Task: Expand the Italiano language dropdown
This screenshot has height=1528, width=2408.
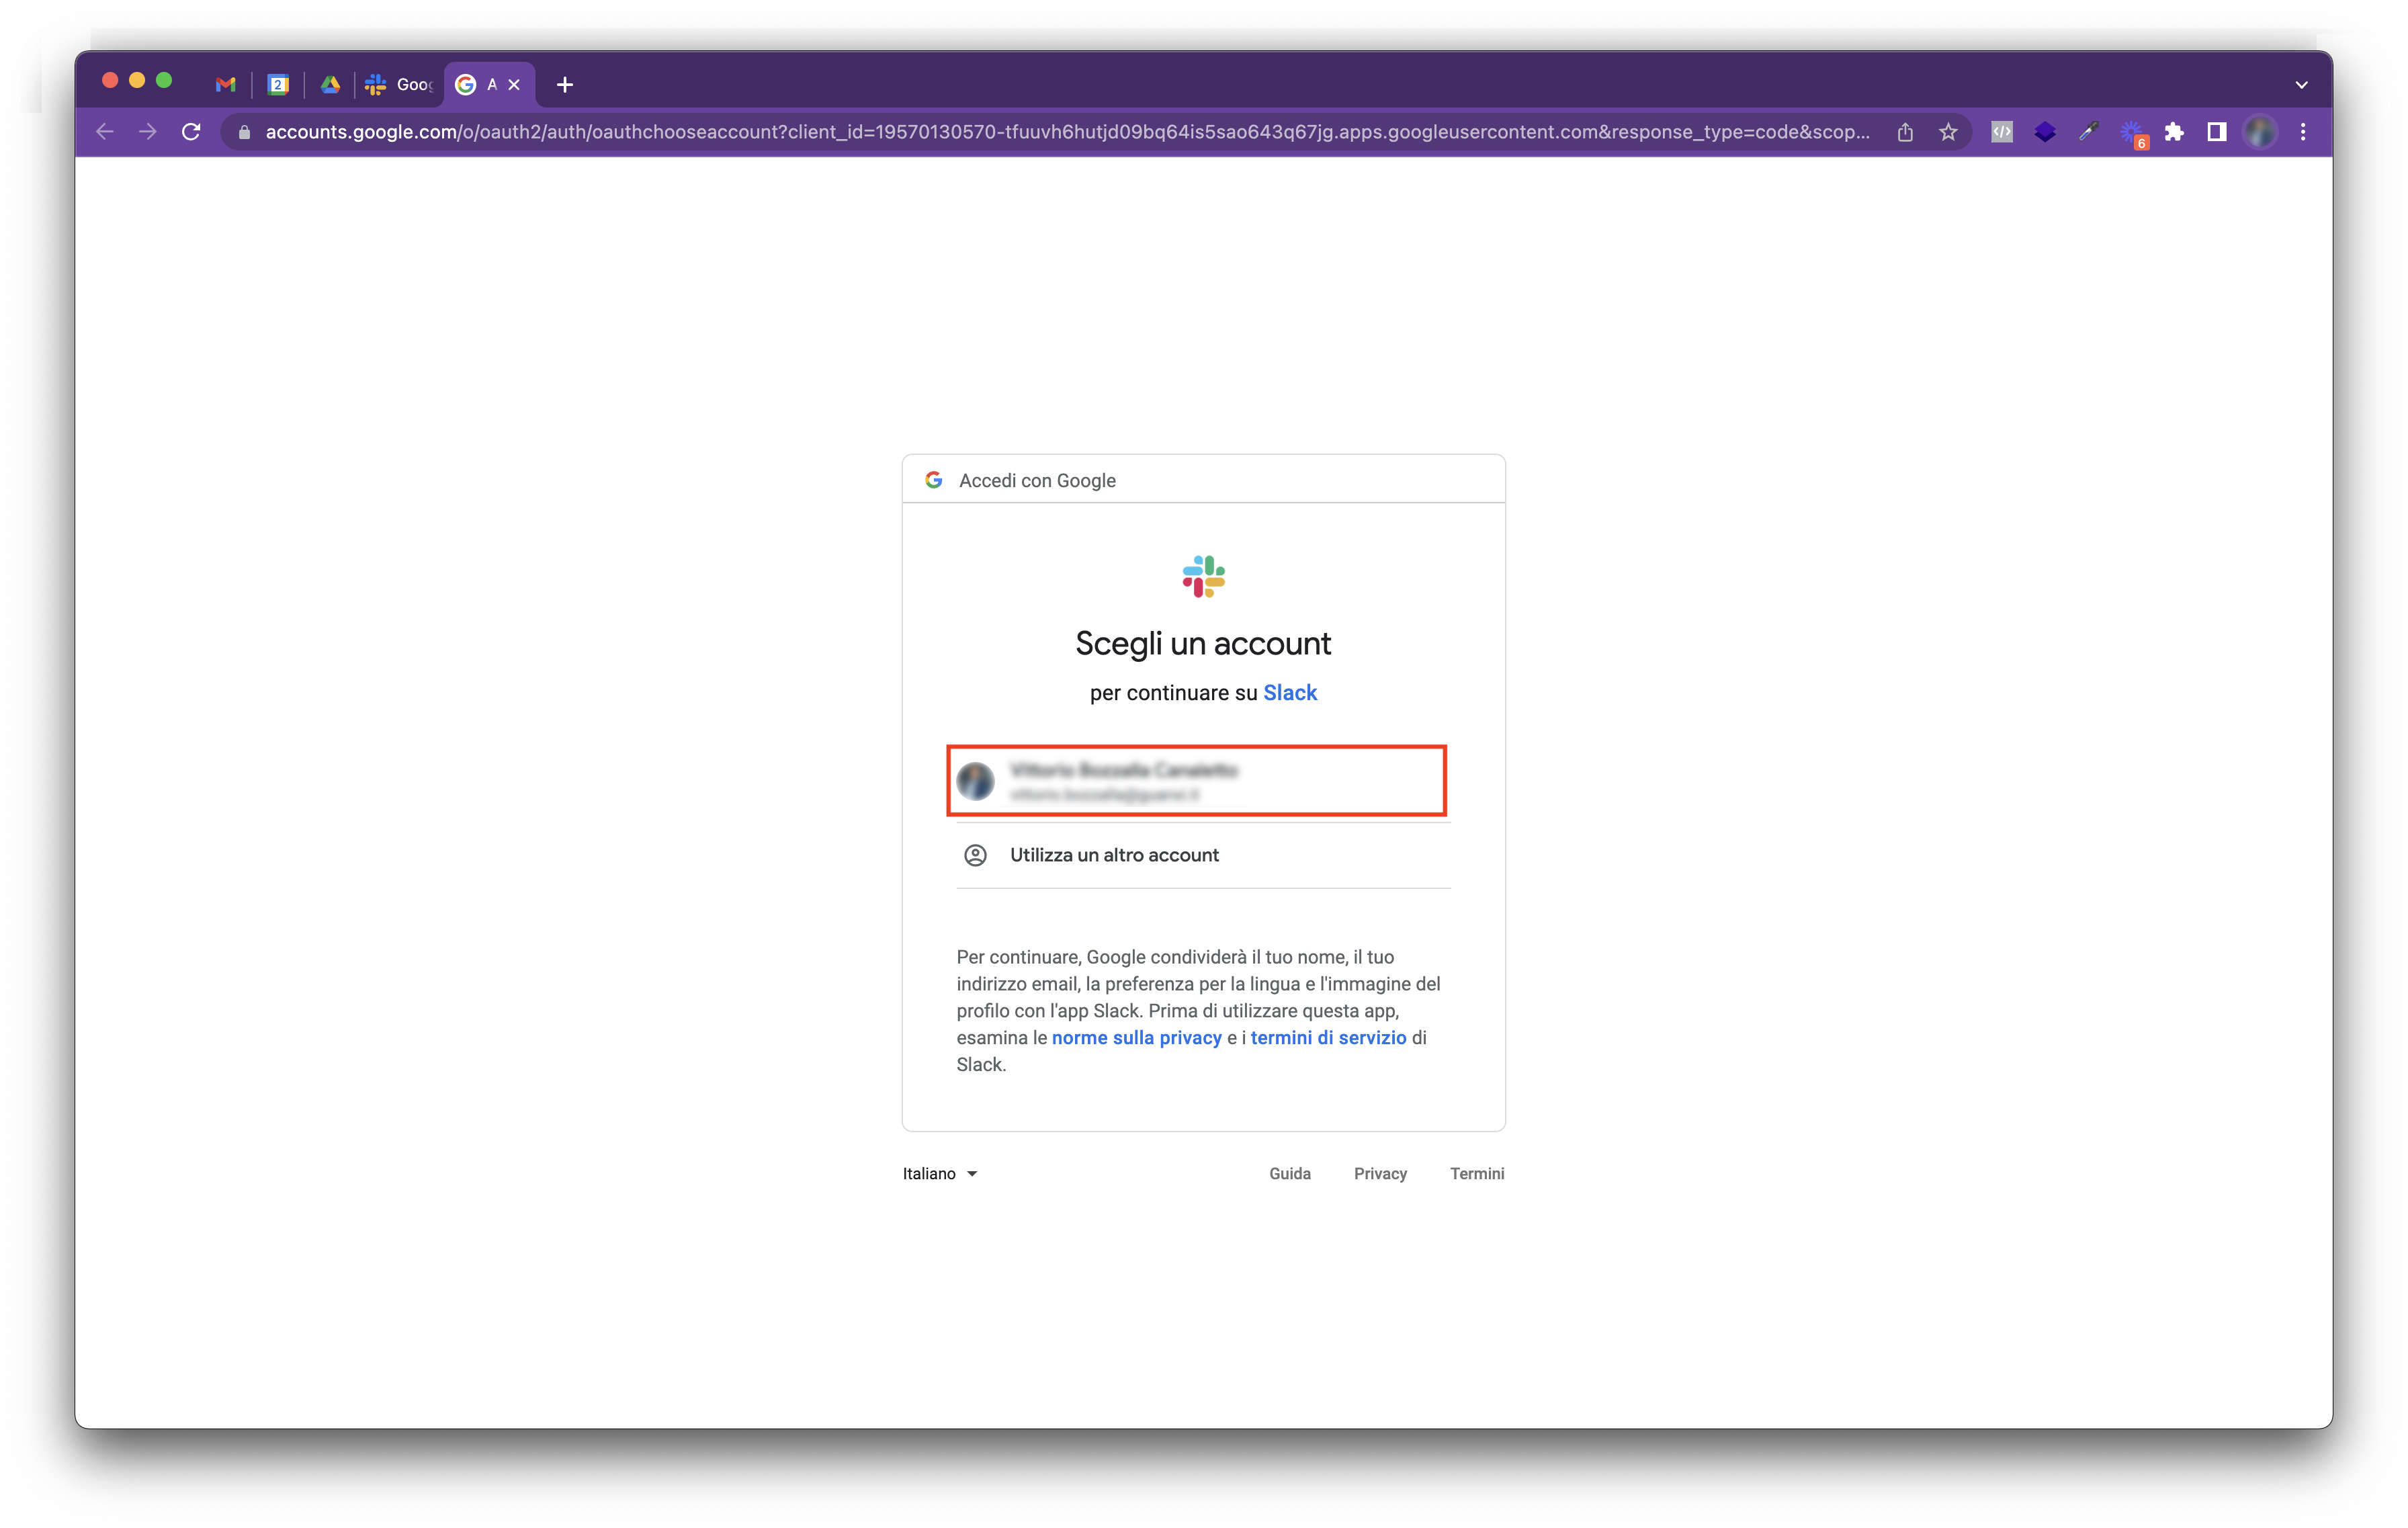Action: click(939, 1173)
